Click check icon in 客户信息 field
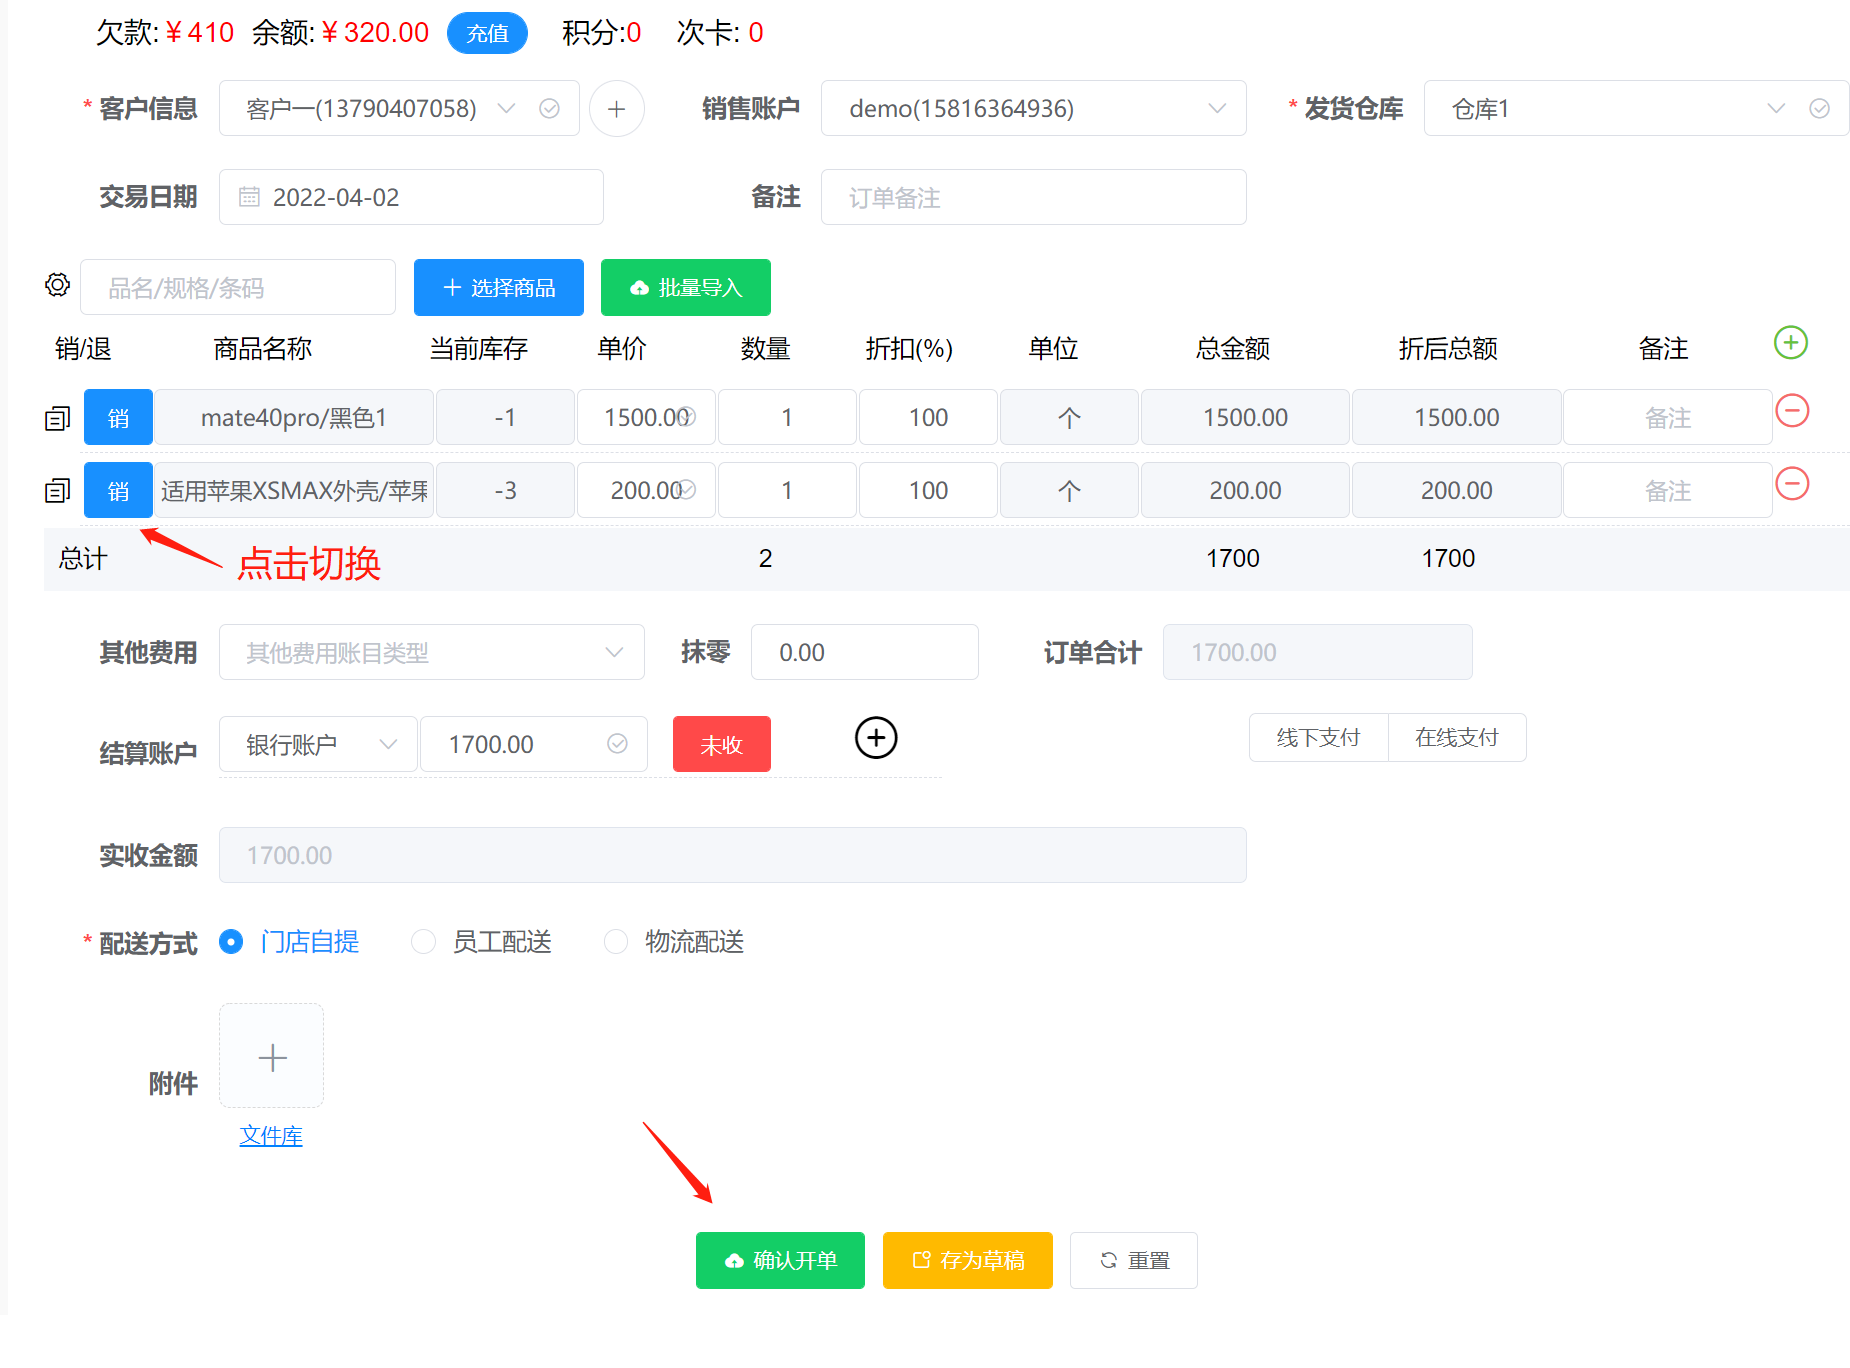 (x=549, y=109)
